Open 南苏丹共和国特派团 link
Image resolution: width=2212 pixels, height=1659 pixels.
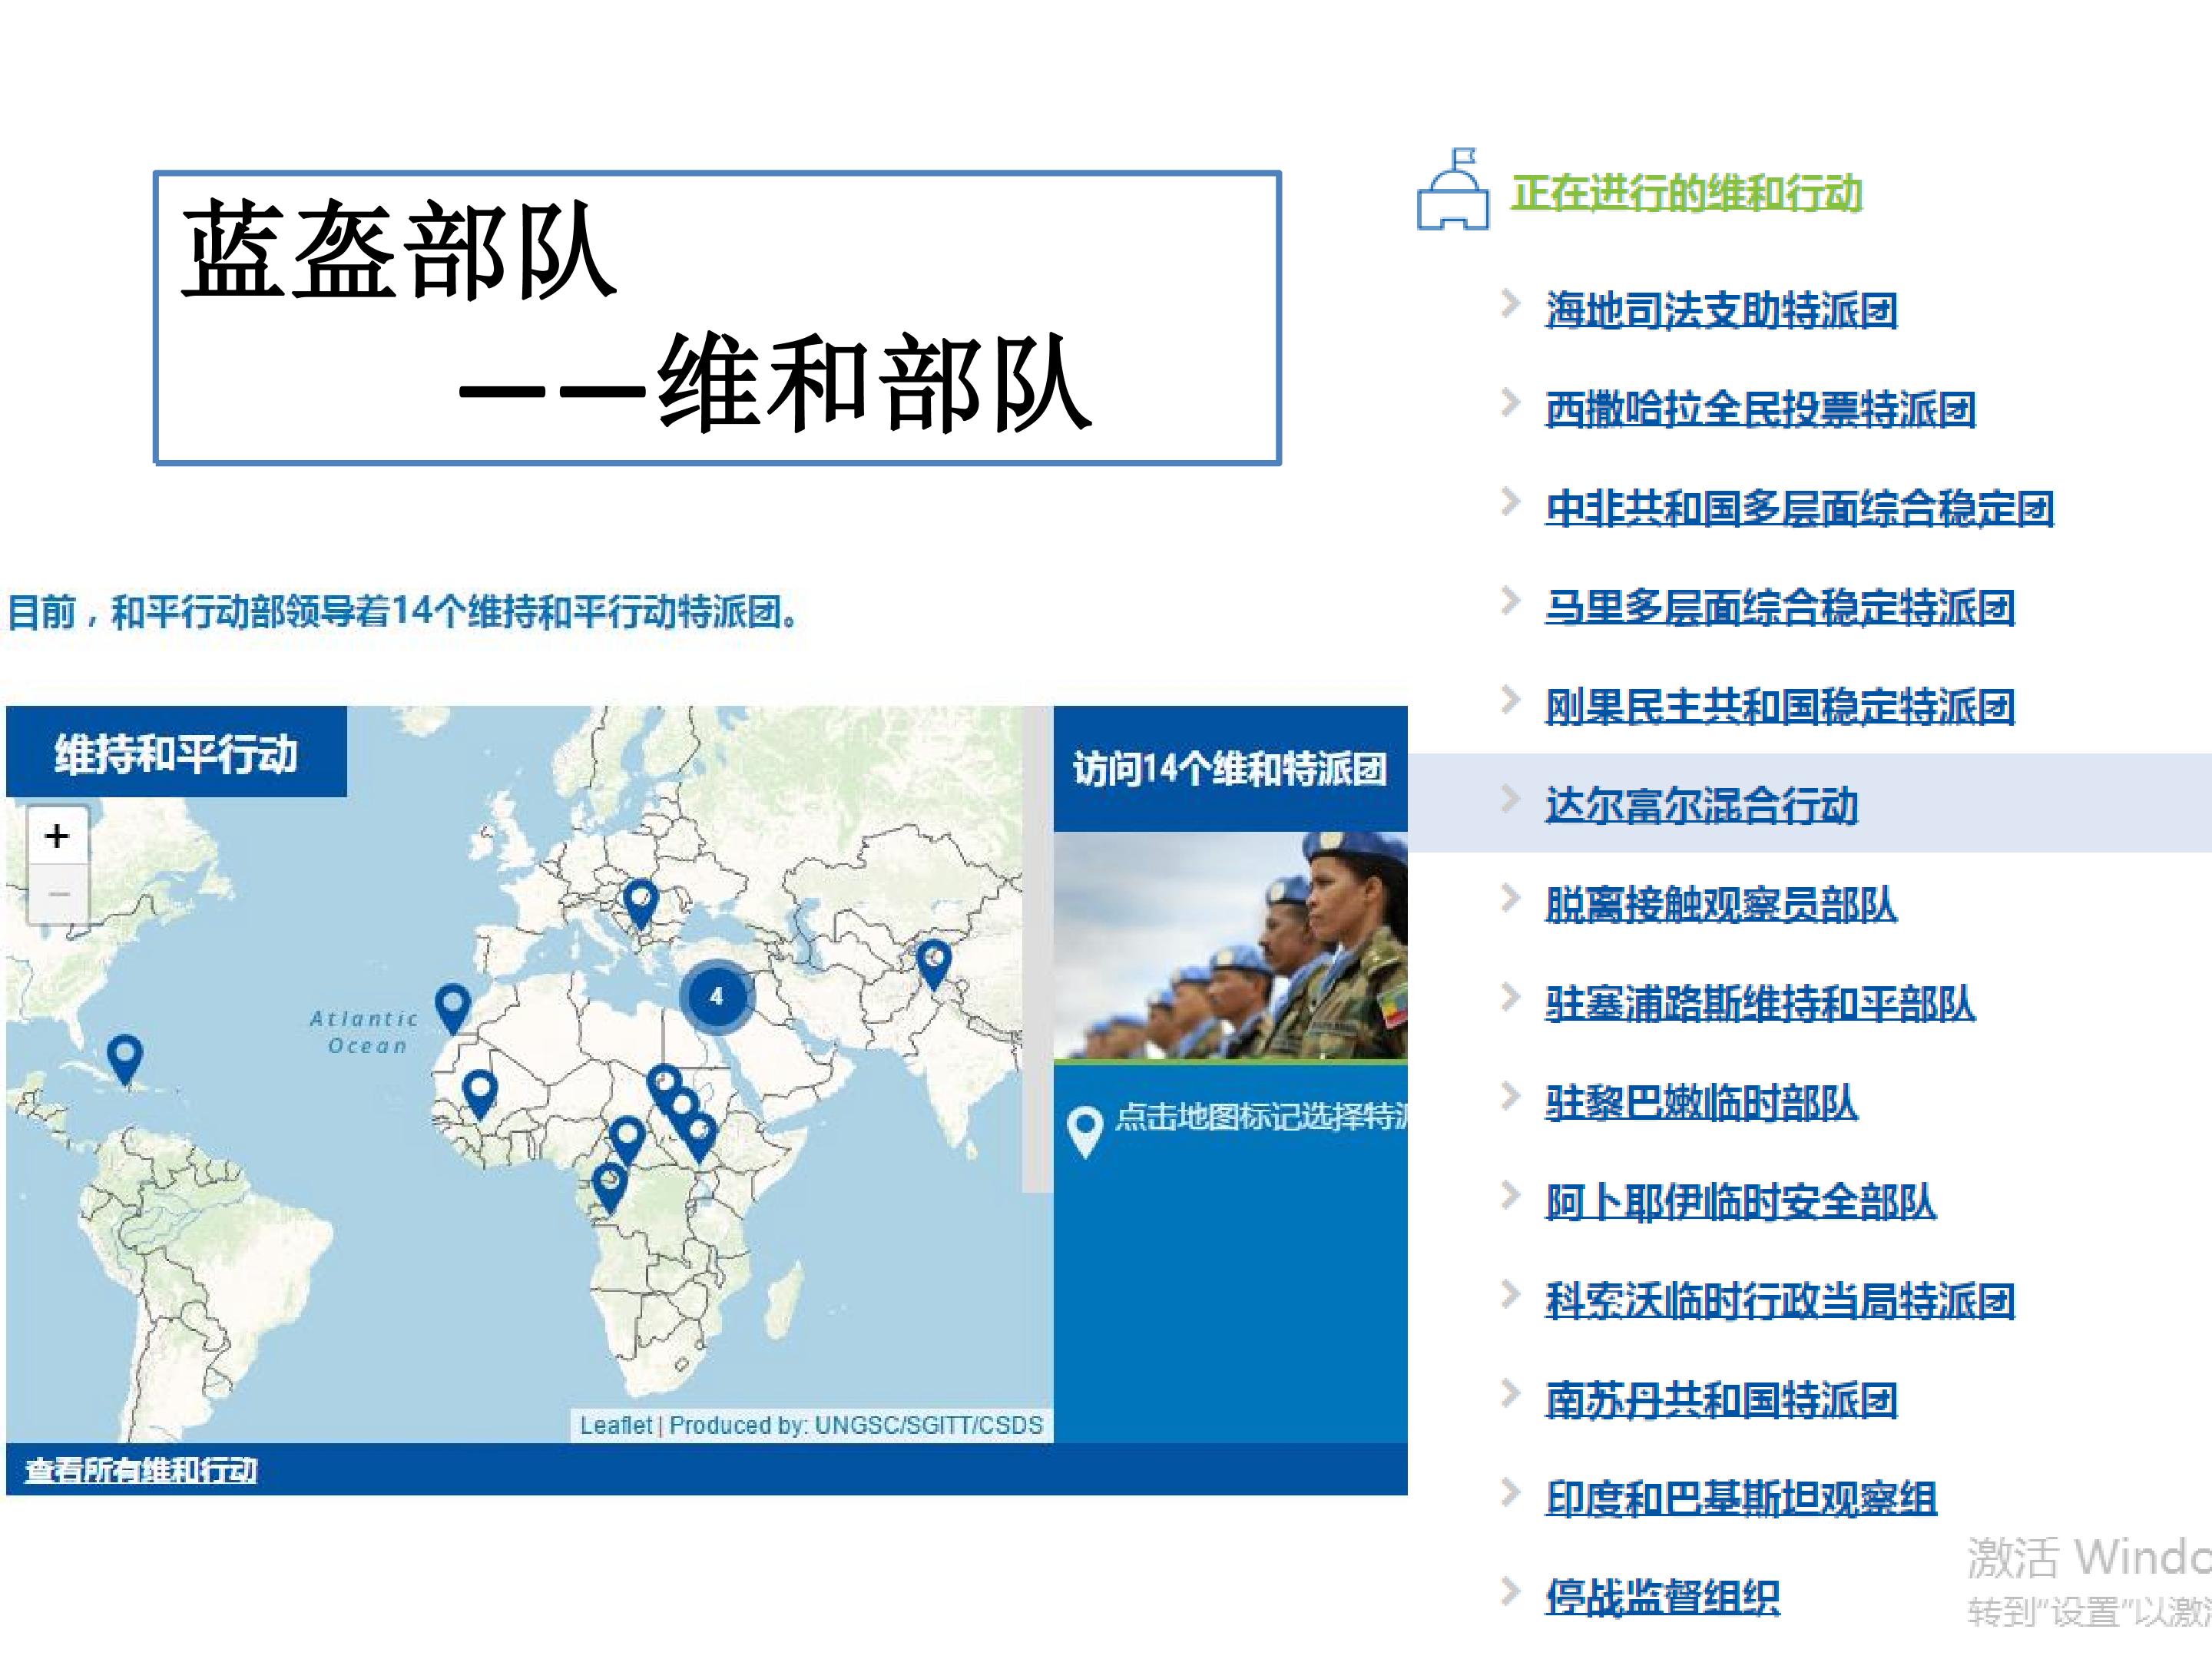[x=1721, y=1400]
